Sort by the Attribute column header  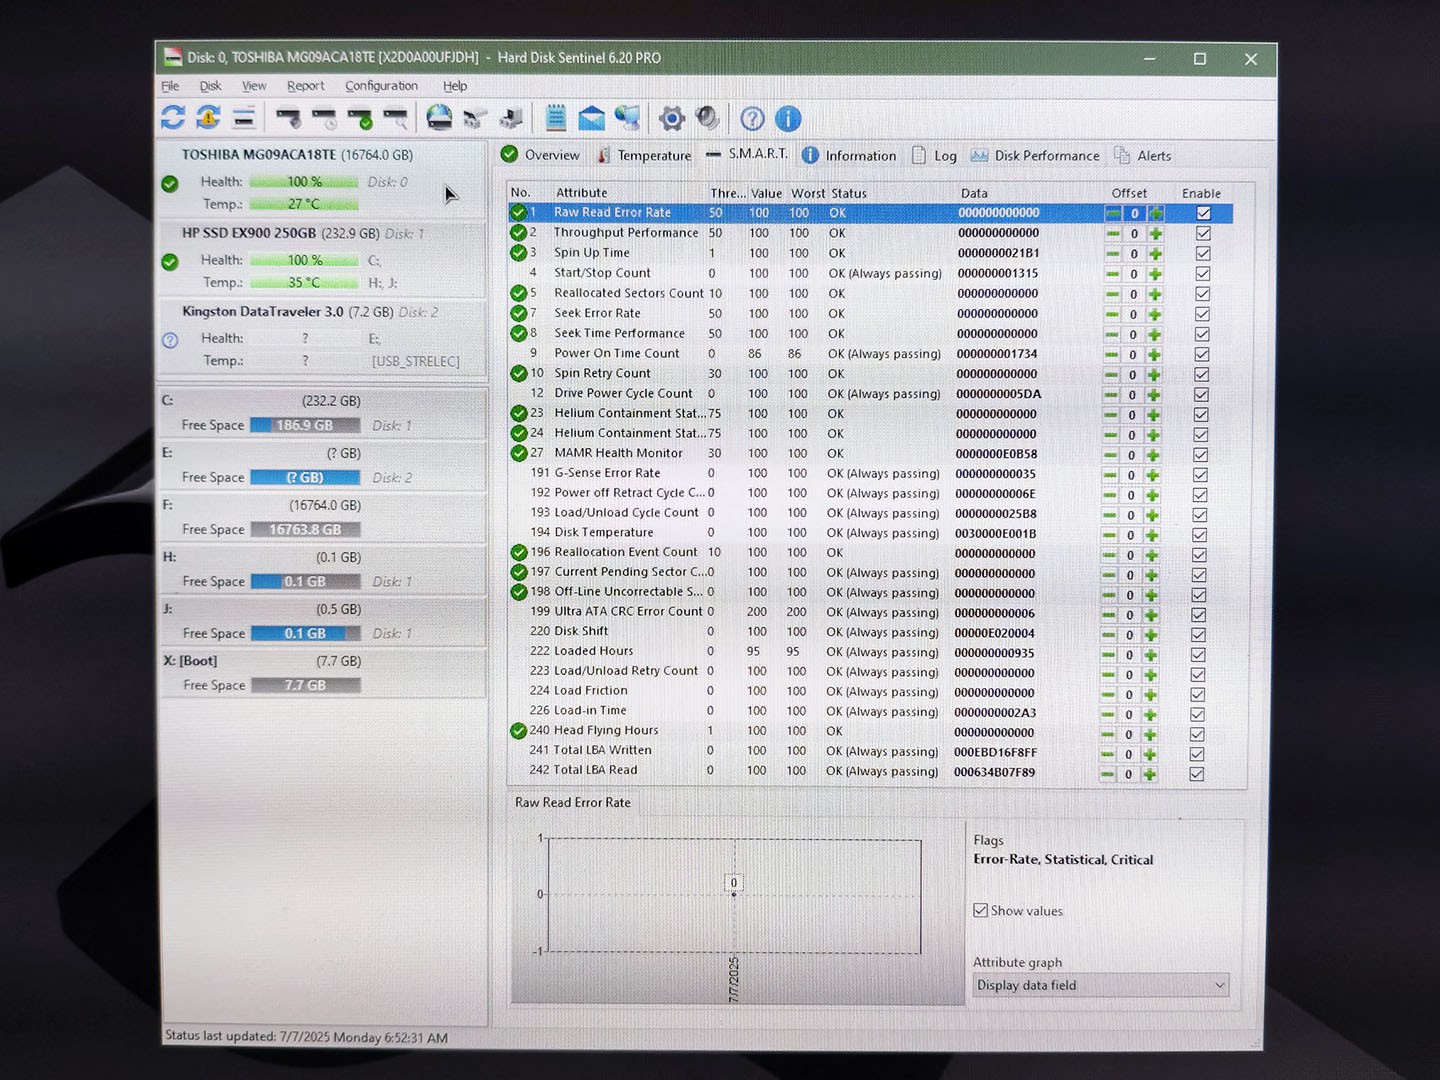(582, 193)
